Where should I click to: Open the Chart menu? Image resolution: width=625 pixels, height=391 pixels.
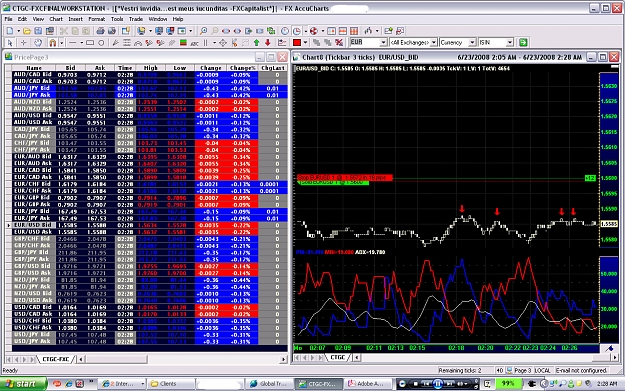click(56, 19)
